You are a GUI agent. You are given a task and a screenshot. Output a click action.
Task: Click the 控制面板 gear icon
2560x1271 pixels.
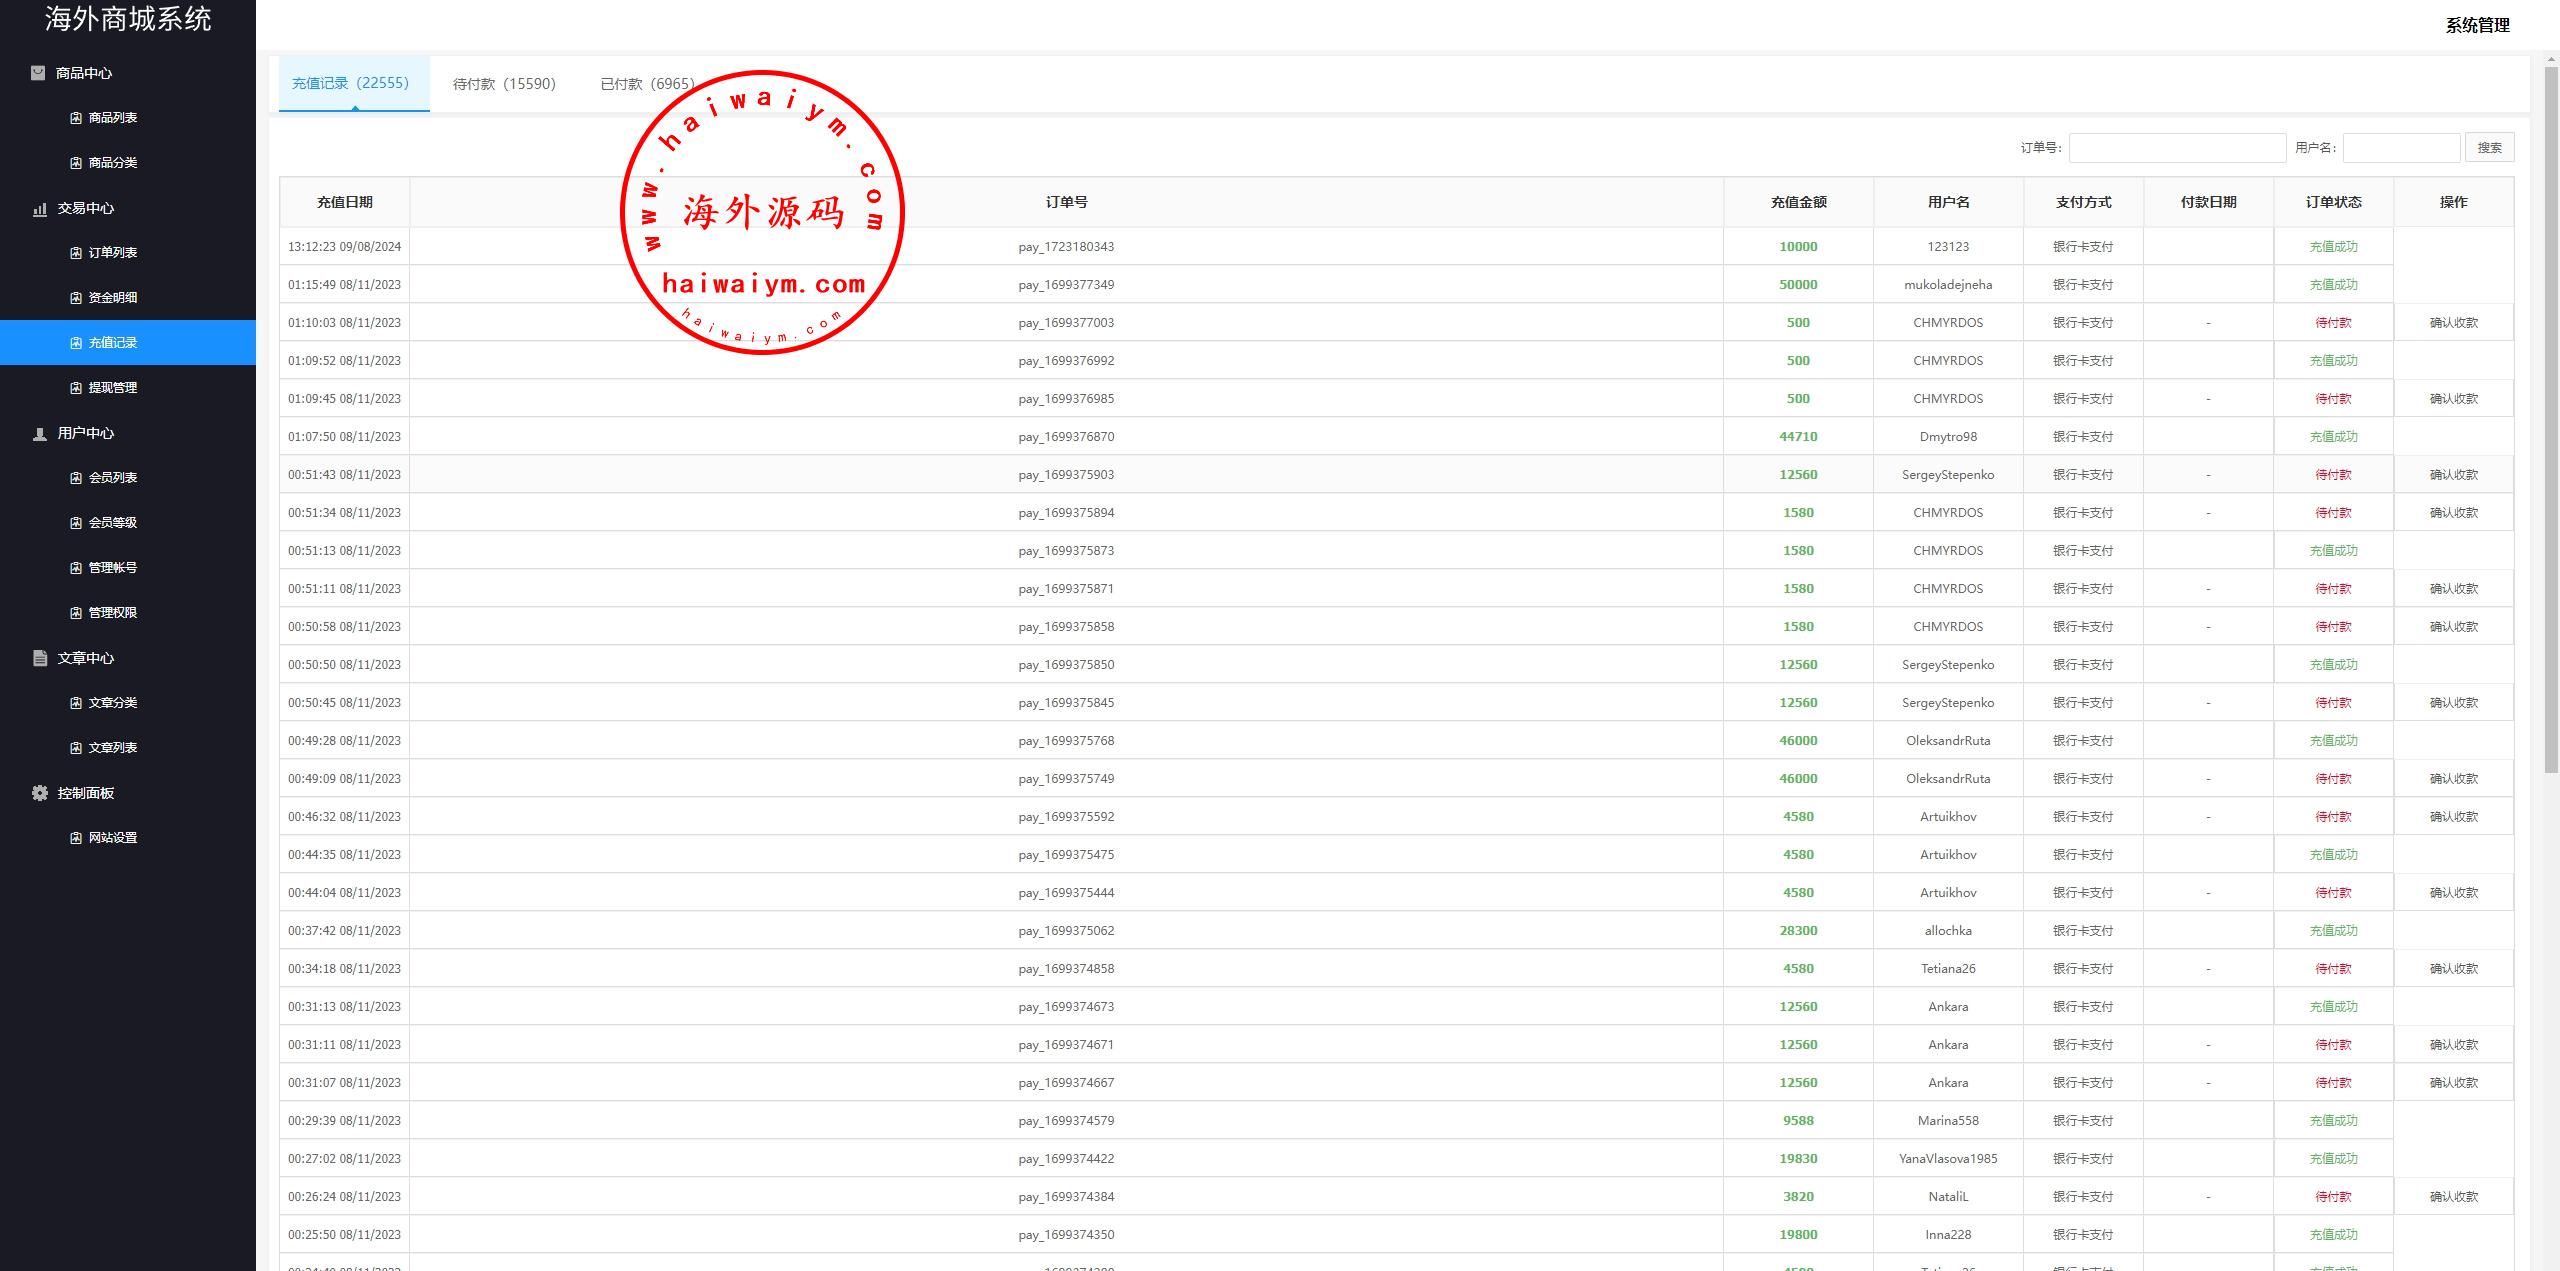(40, 793)
